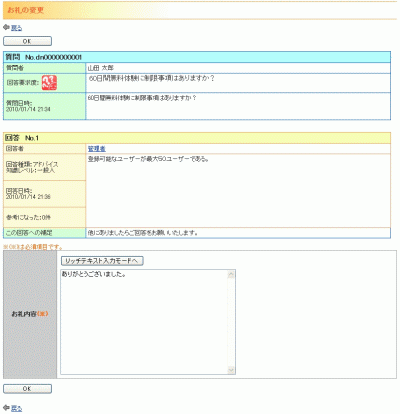The image size is (400, 414).
Task: Click the text area scroll down arrow
Action: pyautogui.click(x=231, y=370)
